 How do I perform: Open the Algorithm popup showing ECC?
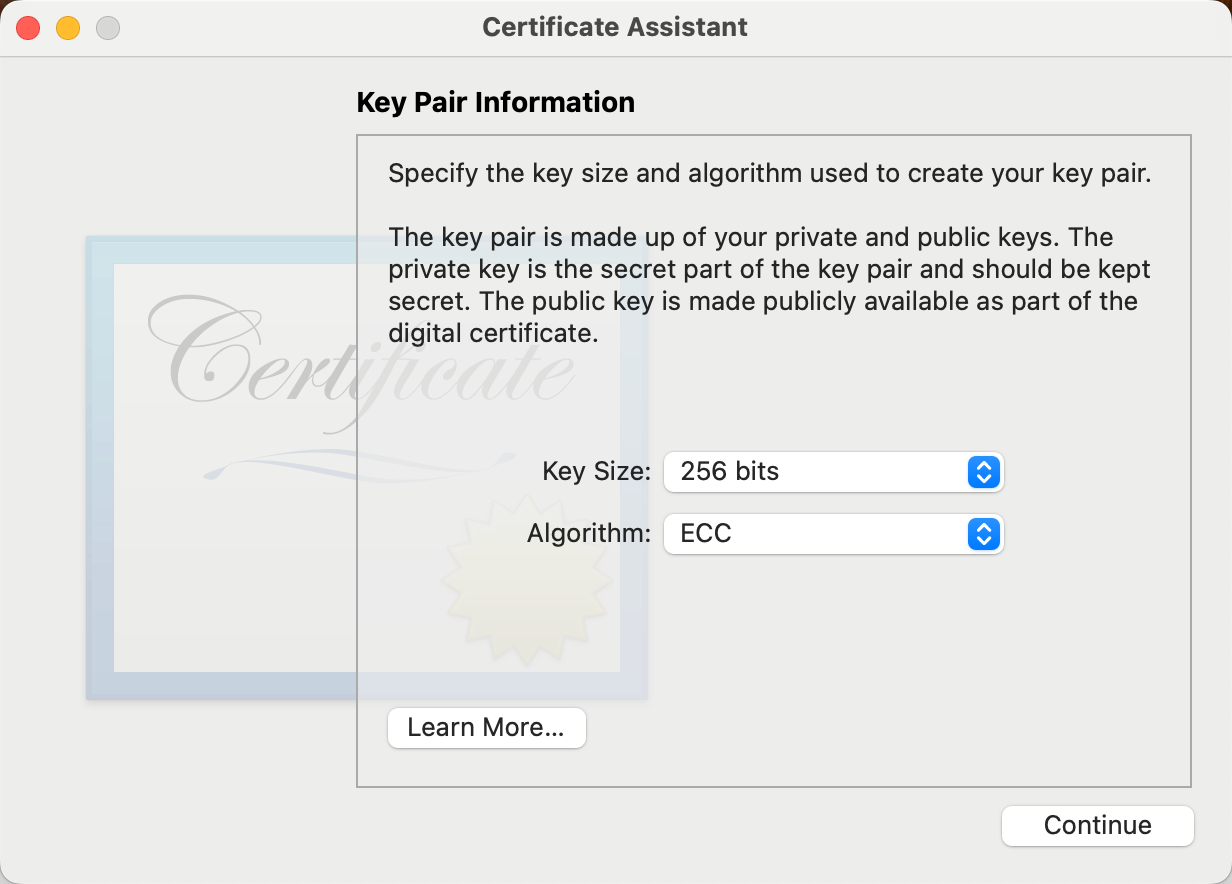[x=833, y=534]
